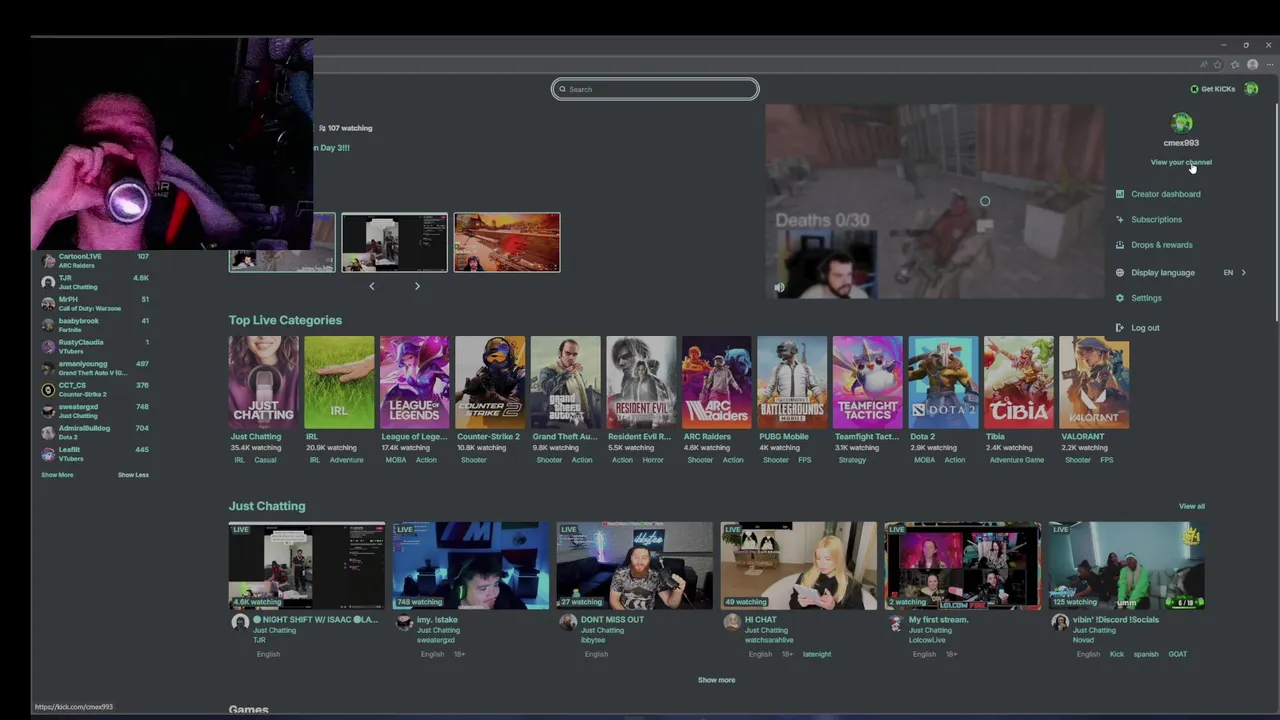This screenshot has height=720, width=1280.
Task: Open sweatergxd sidebar channel entry
Action: pyautogui.click(x=95, y=411)
